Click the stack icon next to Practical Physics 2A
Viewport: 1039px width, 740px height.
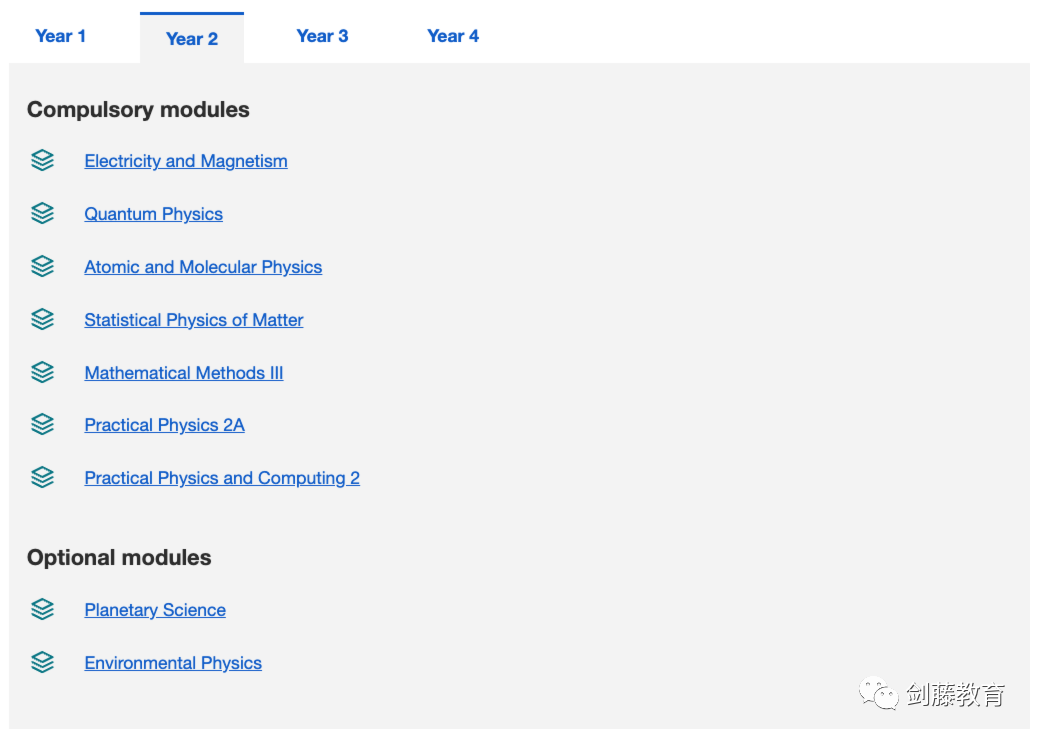click(42, 425)
